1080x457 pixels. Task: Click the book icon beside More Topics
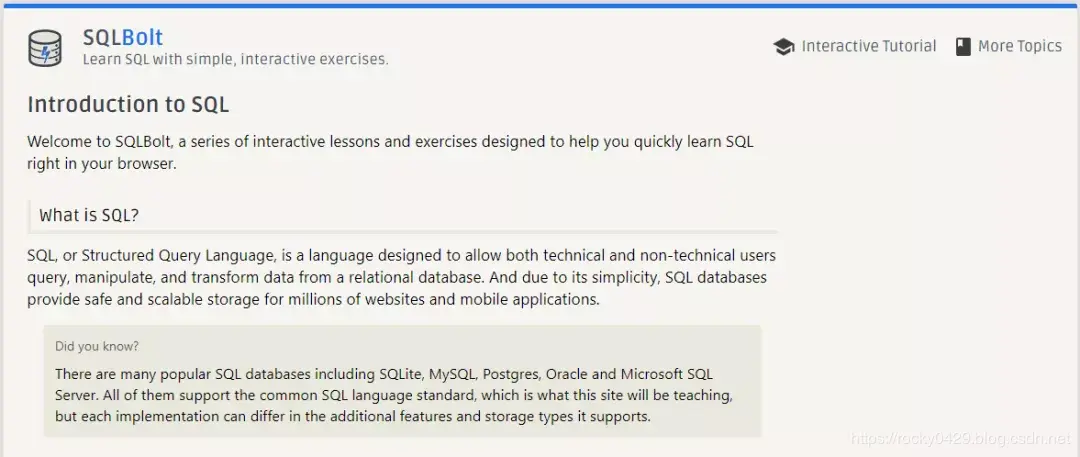click(x=963, y=47)
